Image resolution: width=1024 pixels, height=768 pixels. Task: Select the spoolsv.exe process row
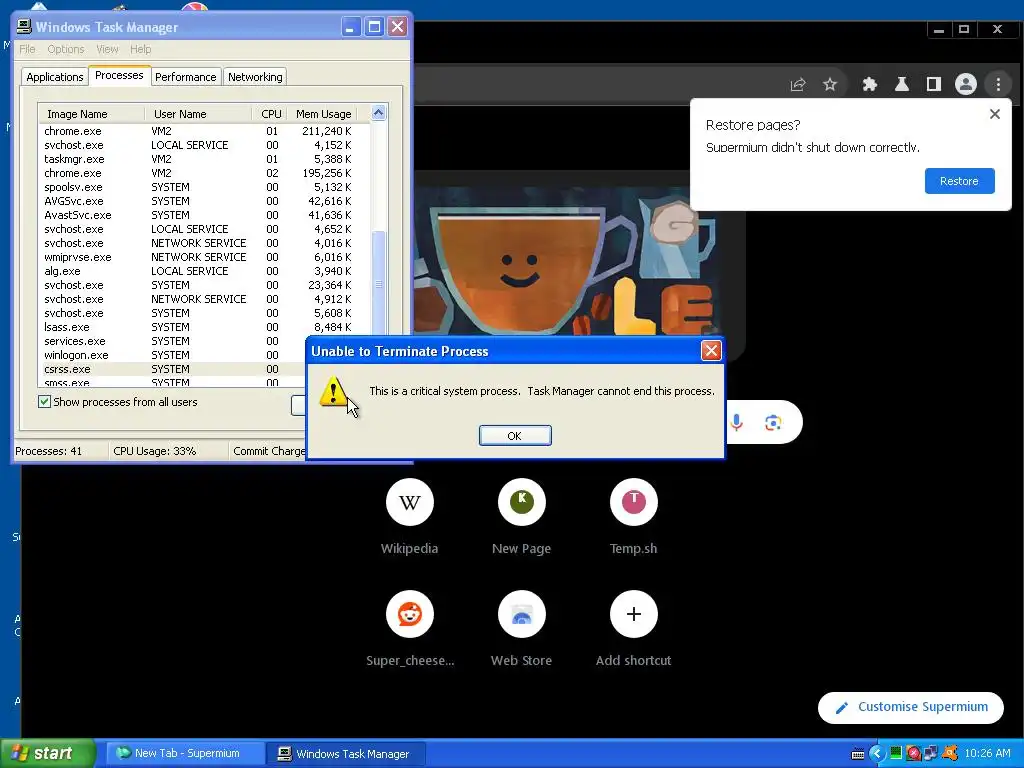(204, 187)
